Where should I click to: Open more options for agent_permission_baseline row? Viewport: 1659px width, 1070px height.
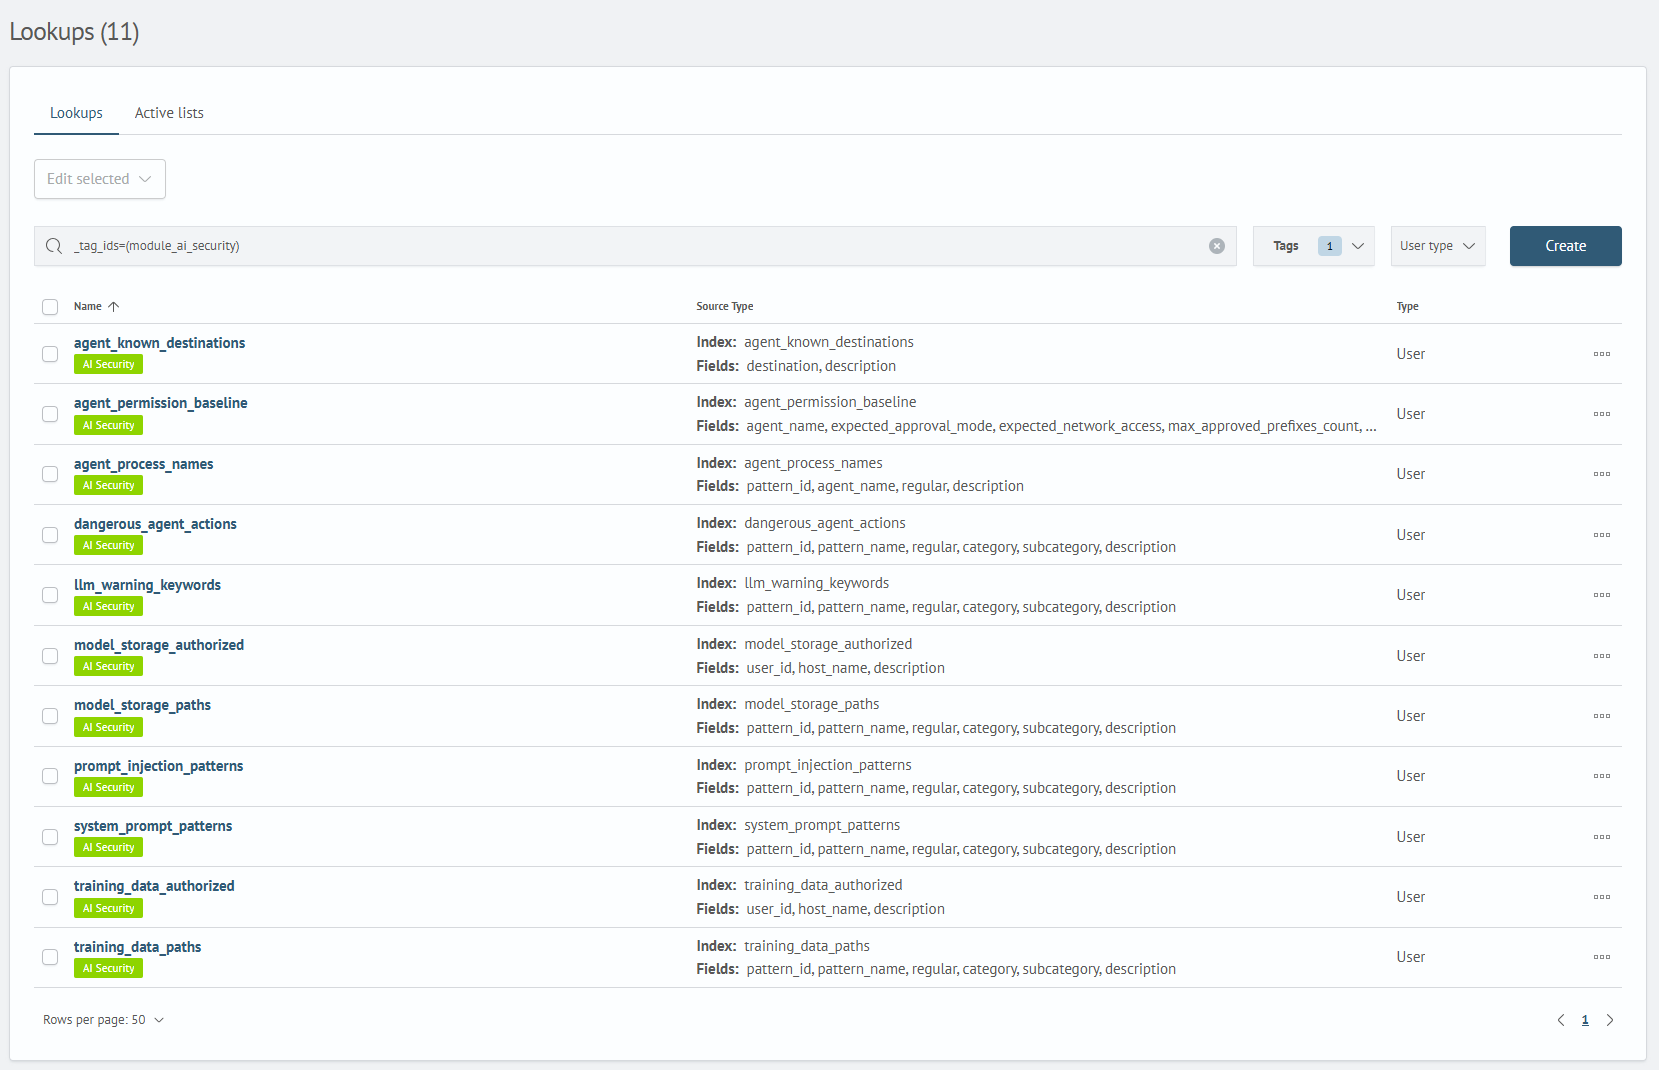tap(1602, 414)
